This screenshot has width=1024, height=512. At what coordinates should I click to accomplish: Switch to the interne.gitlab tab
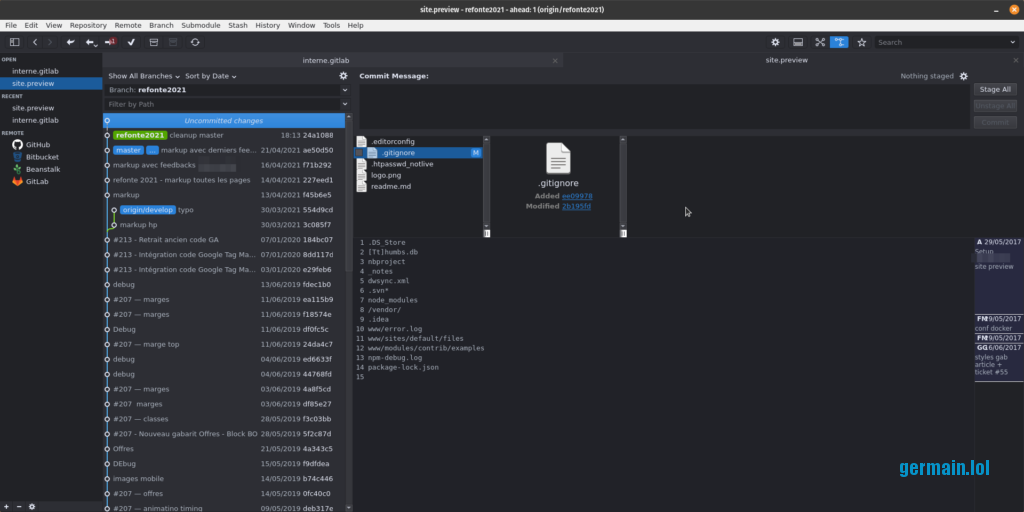click(x=330, y=60)
